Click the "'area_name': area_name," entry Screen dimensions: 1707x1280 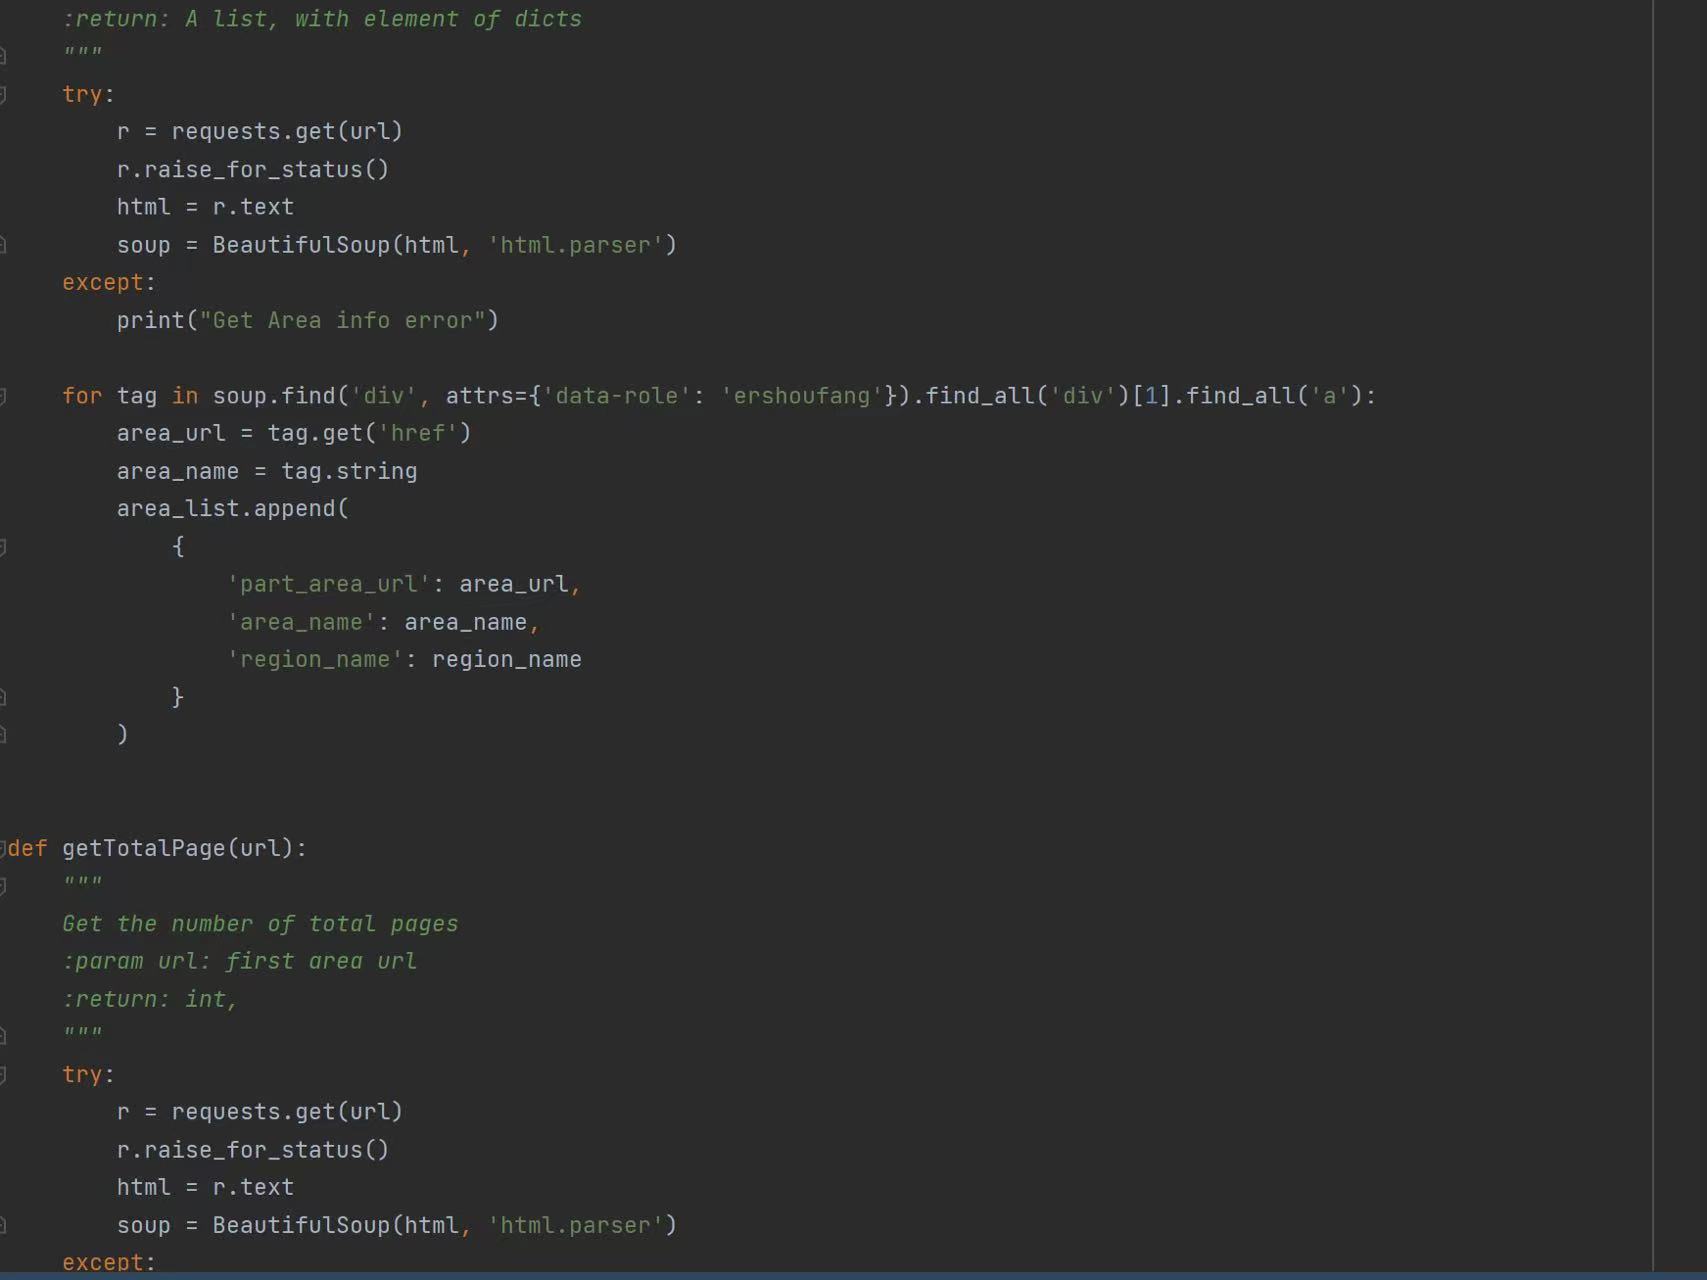pyautogui.click(x=383, y=622)
